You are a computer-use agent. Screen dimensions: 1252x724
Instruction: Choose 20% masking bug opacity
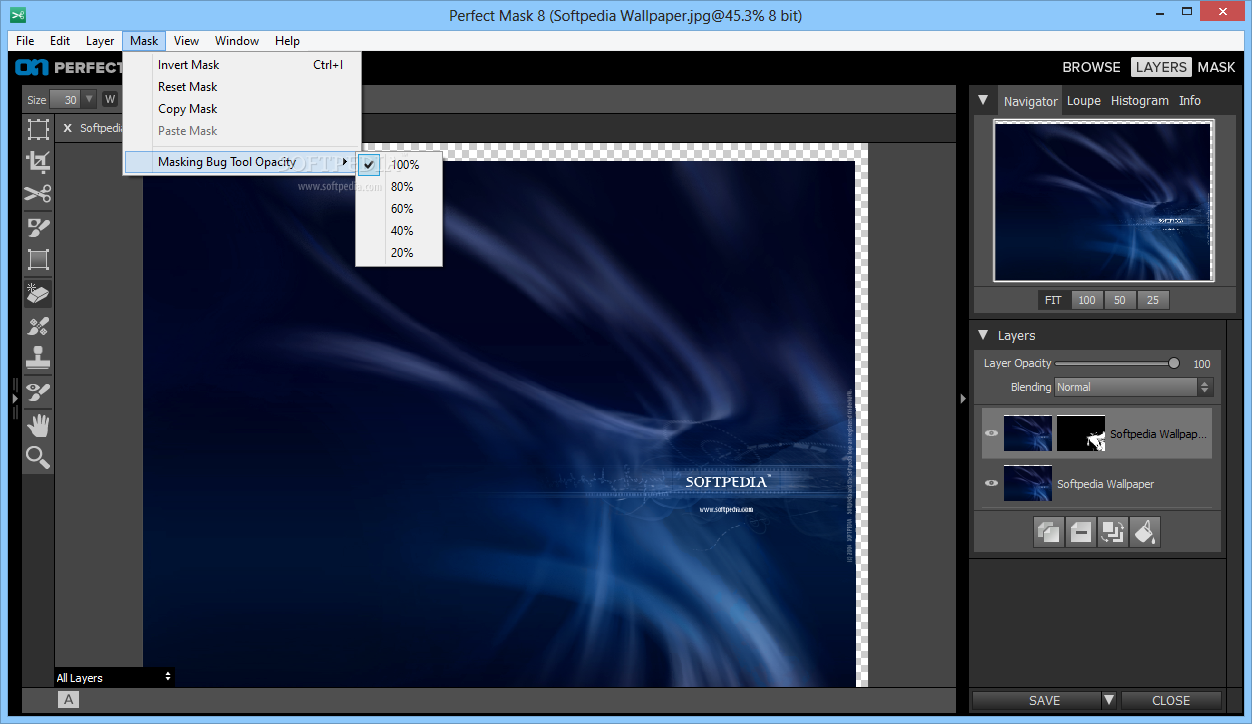(x=399, y=252)
